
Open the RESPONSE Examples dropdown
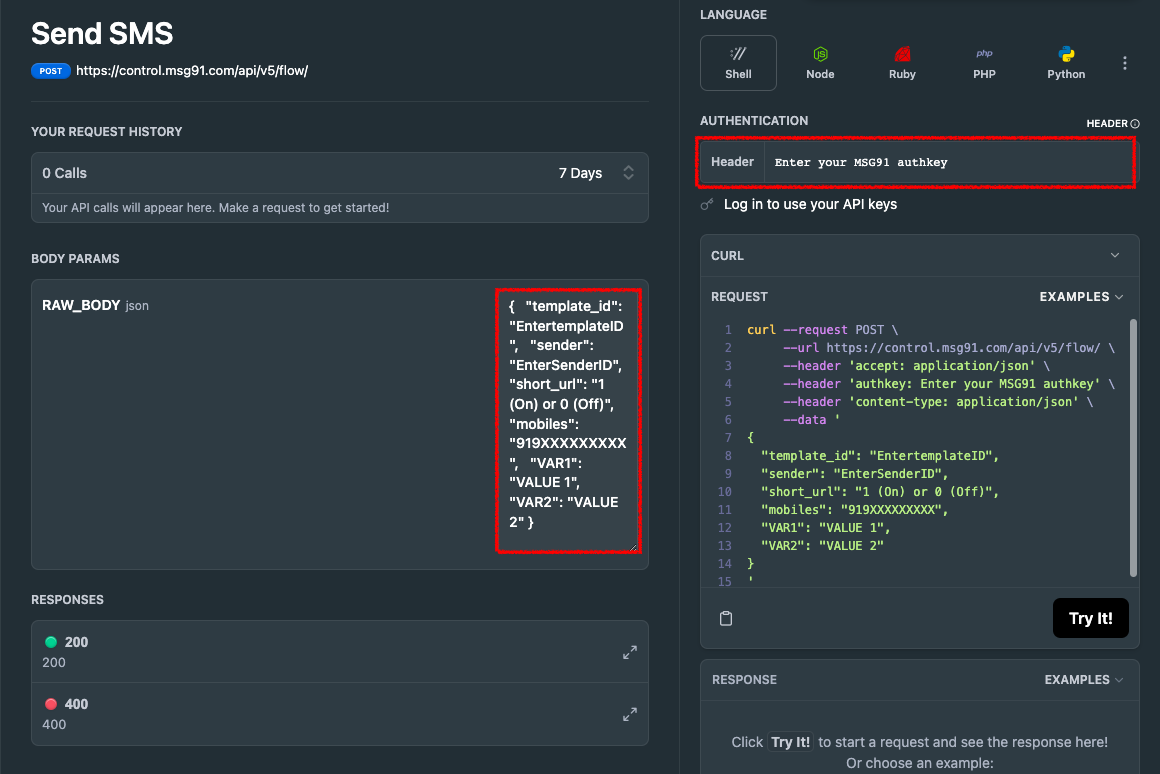[1084, 679]
